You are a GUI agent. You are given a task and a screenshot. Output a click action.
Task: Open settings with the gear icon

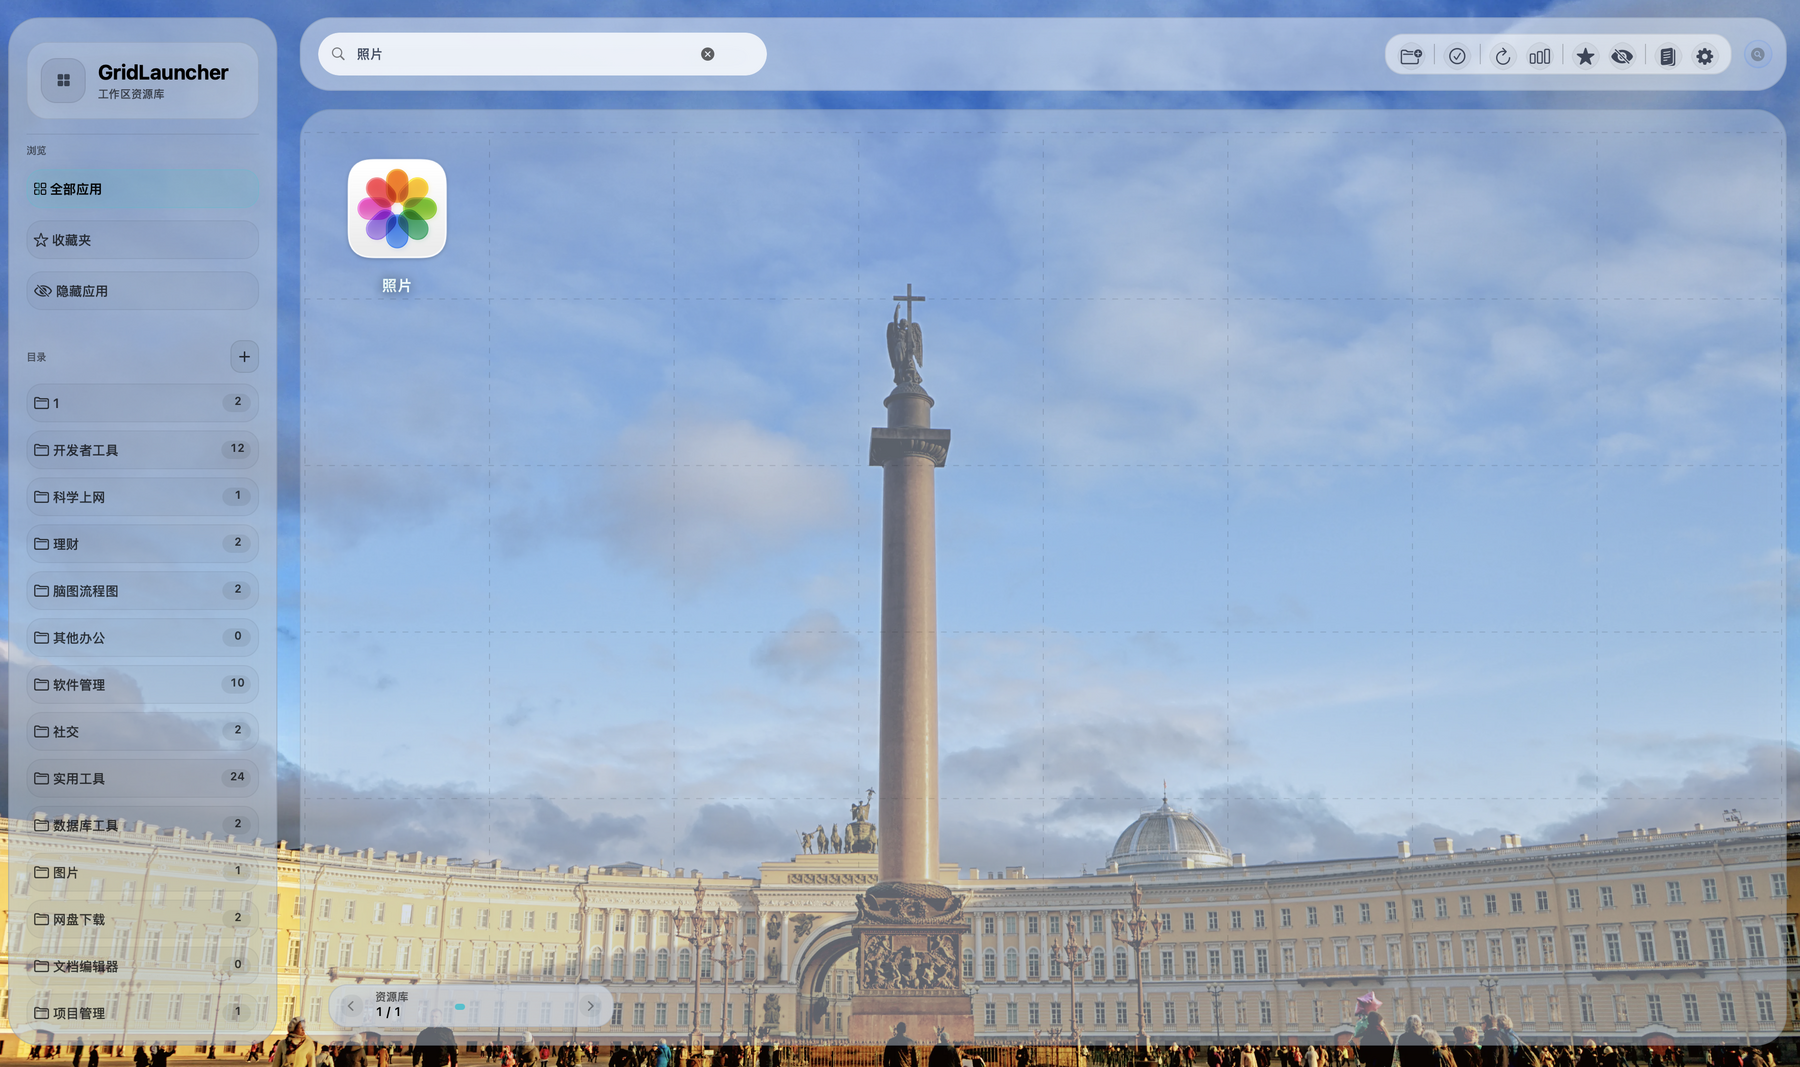pos(1705,56)
